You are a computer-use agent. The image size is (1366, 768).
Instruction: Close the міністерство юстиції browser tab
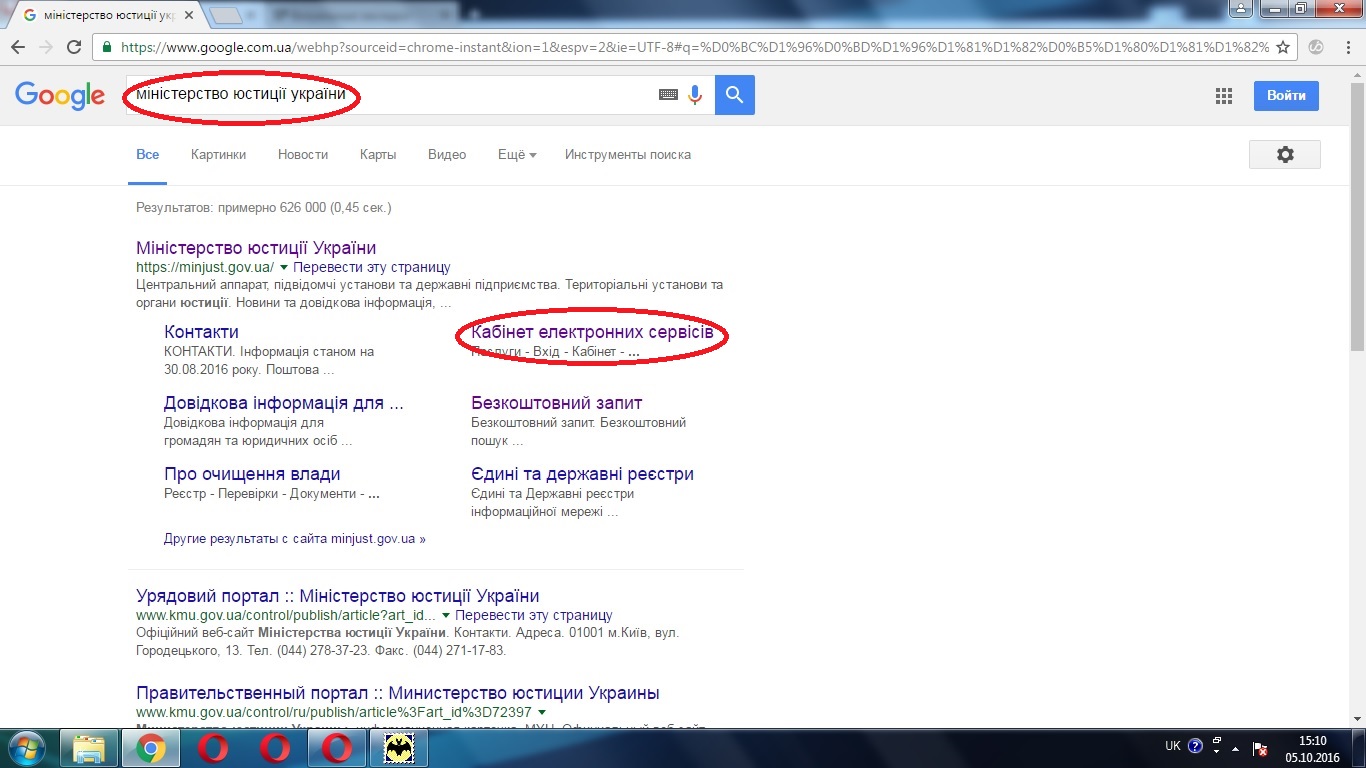(189, 16)
